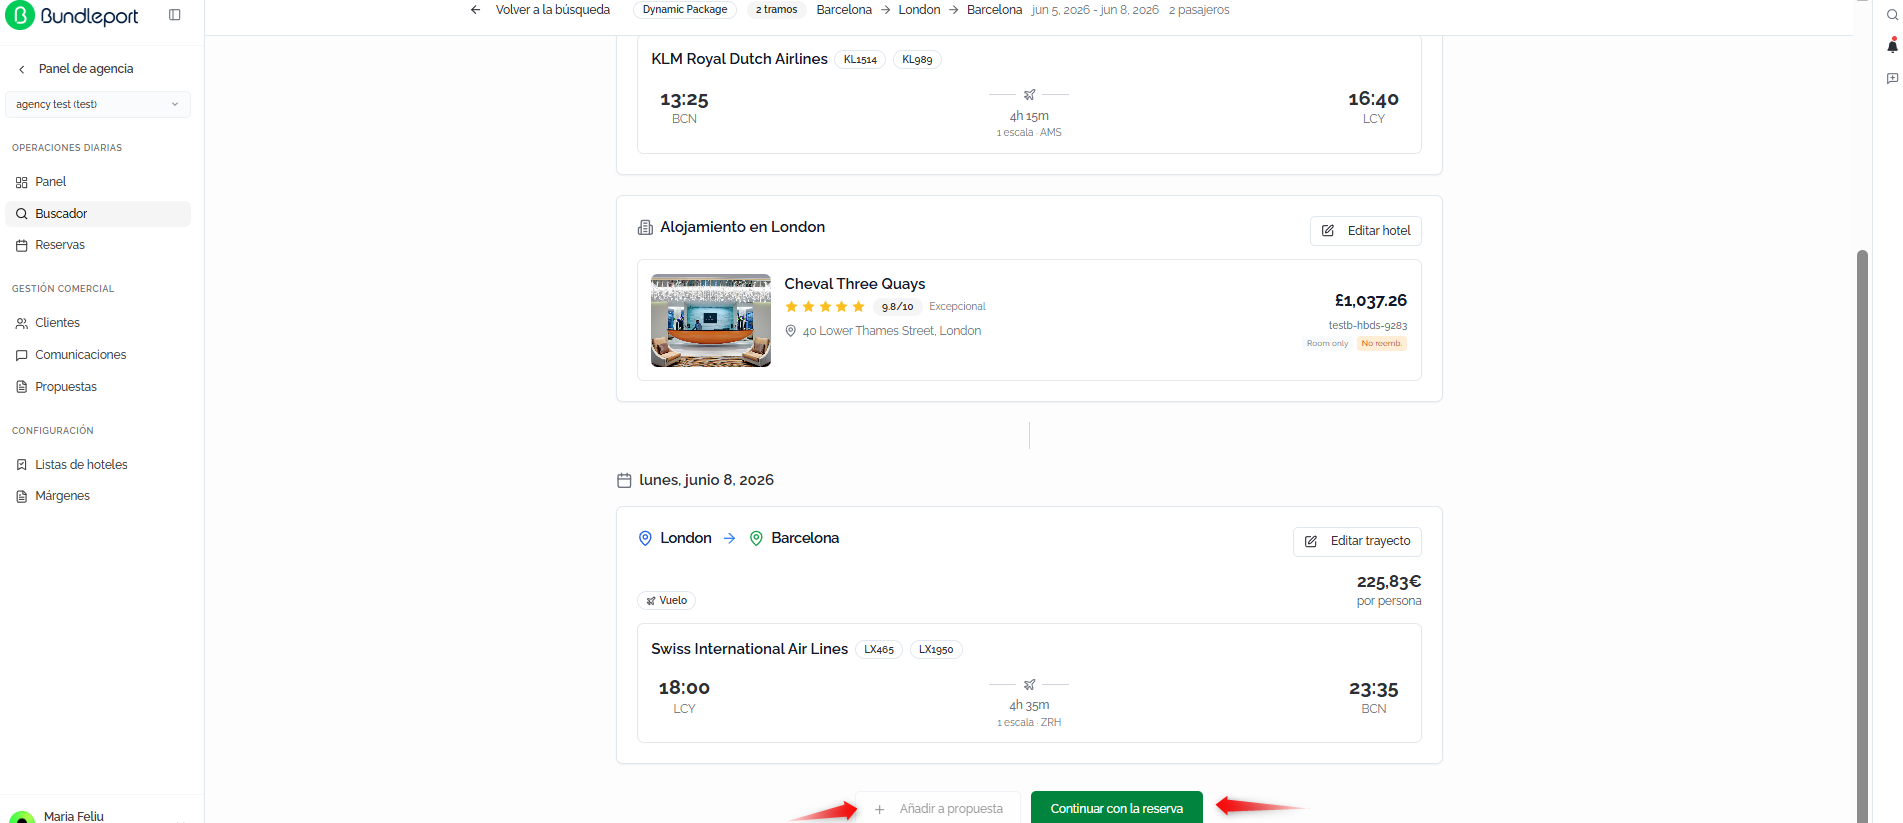Click the location pin by 40 Lower Thames Street

[x=791, y=331]
